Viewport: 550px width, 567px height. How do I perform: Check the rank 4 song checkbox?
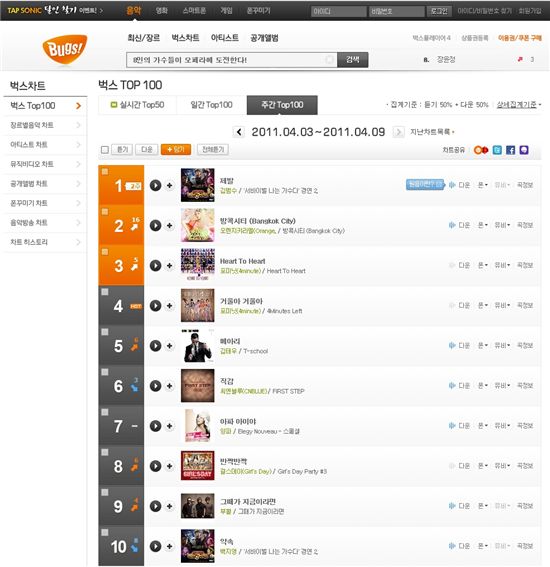click(x=105, y=292)
